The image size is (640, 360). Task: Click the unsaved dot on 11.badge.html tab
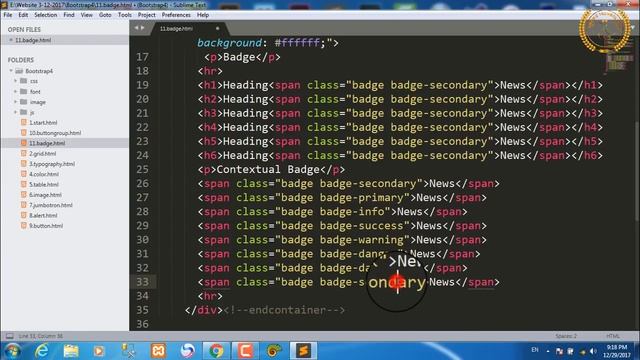[x=217, y=28]
